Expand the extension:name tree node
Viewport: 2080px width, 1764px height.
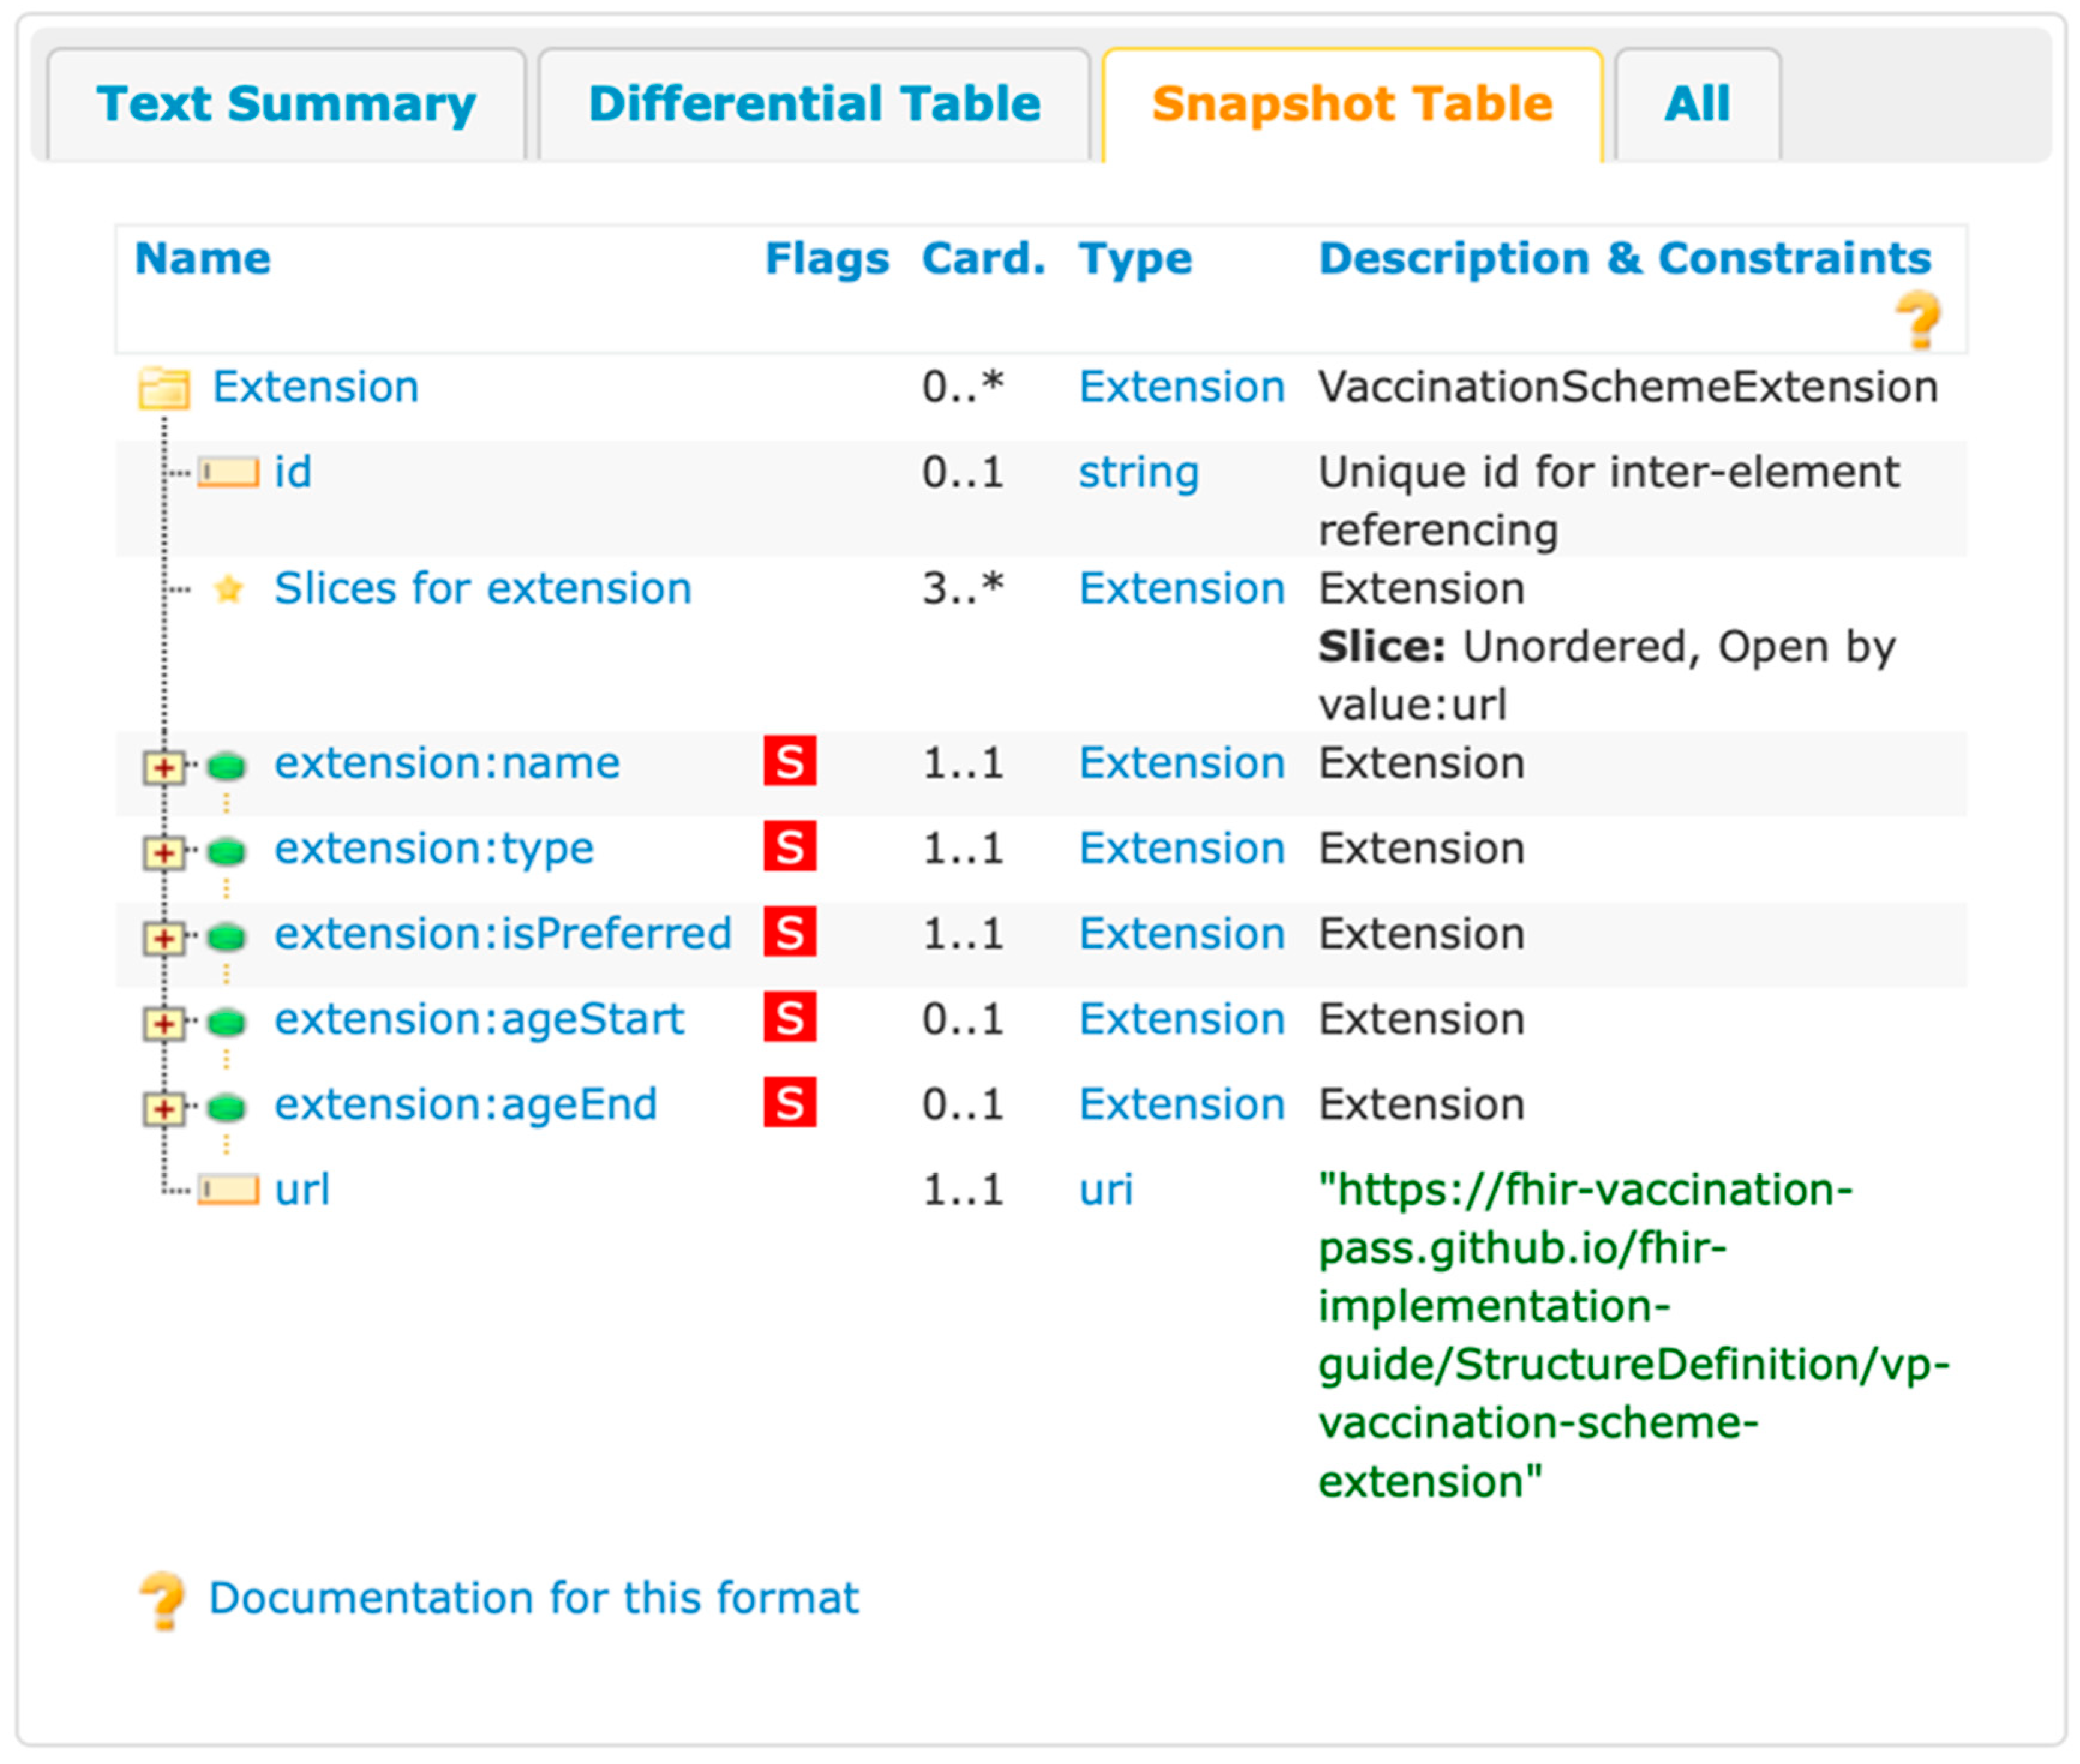pyautogui.click(x=163, y=768)
